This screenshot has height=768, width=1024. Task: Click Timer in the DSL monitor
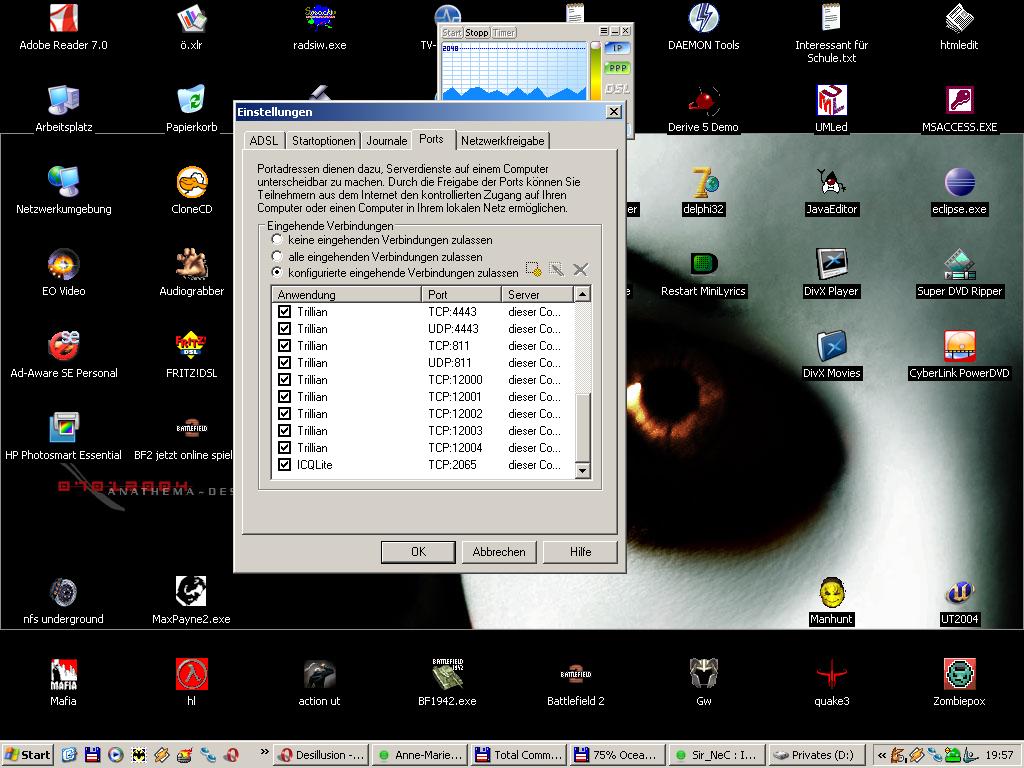coord(504,33)
